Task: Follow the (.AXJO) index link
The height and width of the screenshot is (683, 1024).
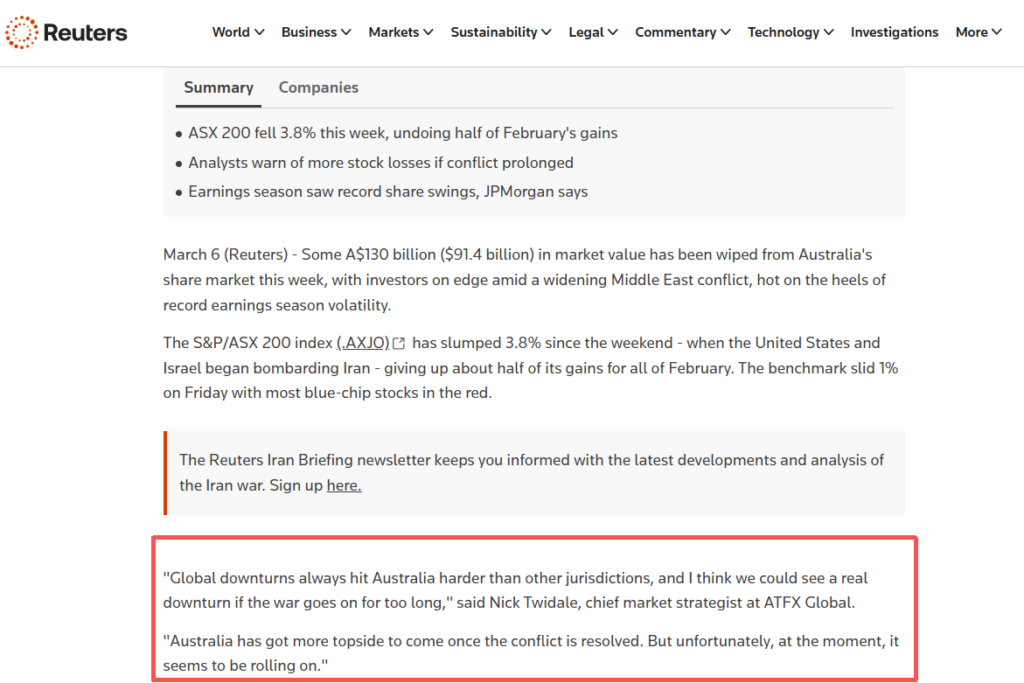Action: coord(363,343)
